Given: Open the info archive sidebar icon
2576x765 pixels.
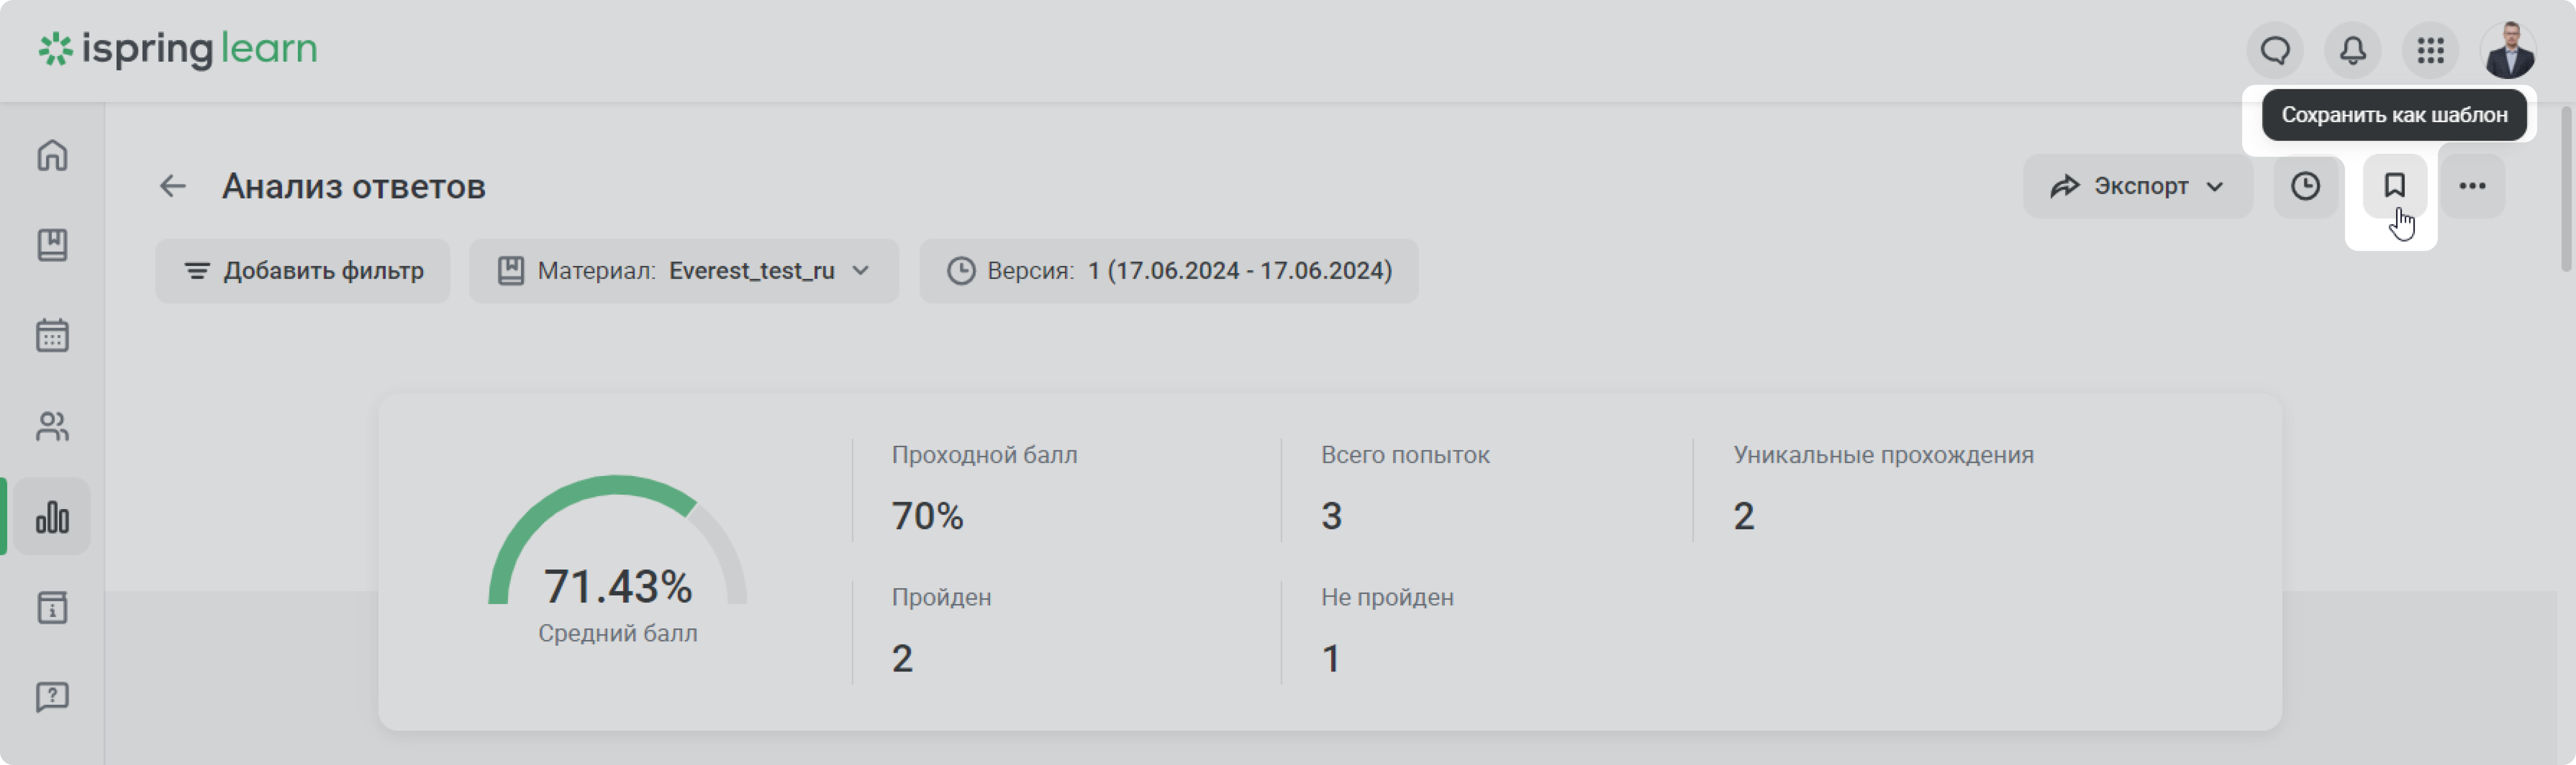Looking at the screenshot, I should tap(52, 607).
